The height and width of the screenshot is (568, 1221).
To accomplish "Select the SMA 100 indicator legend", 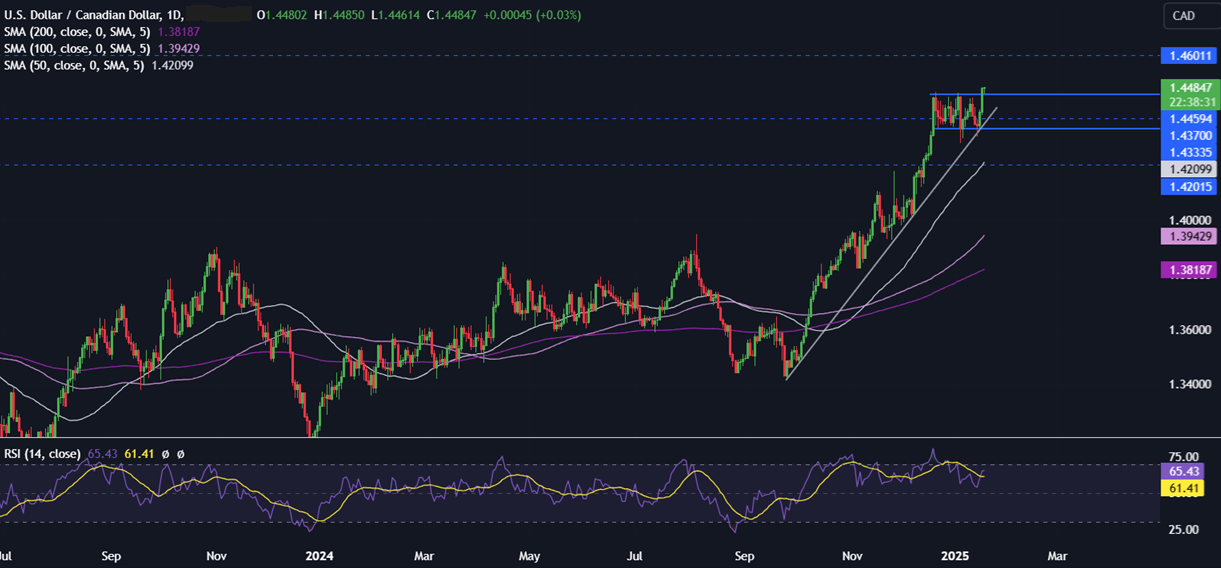I will [75, 48].
